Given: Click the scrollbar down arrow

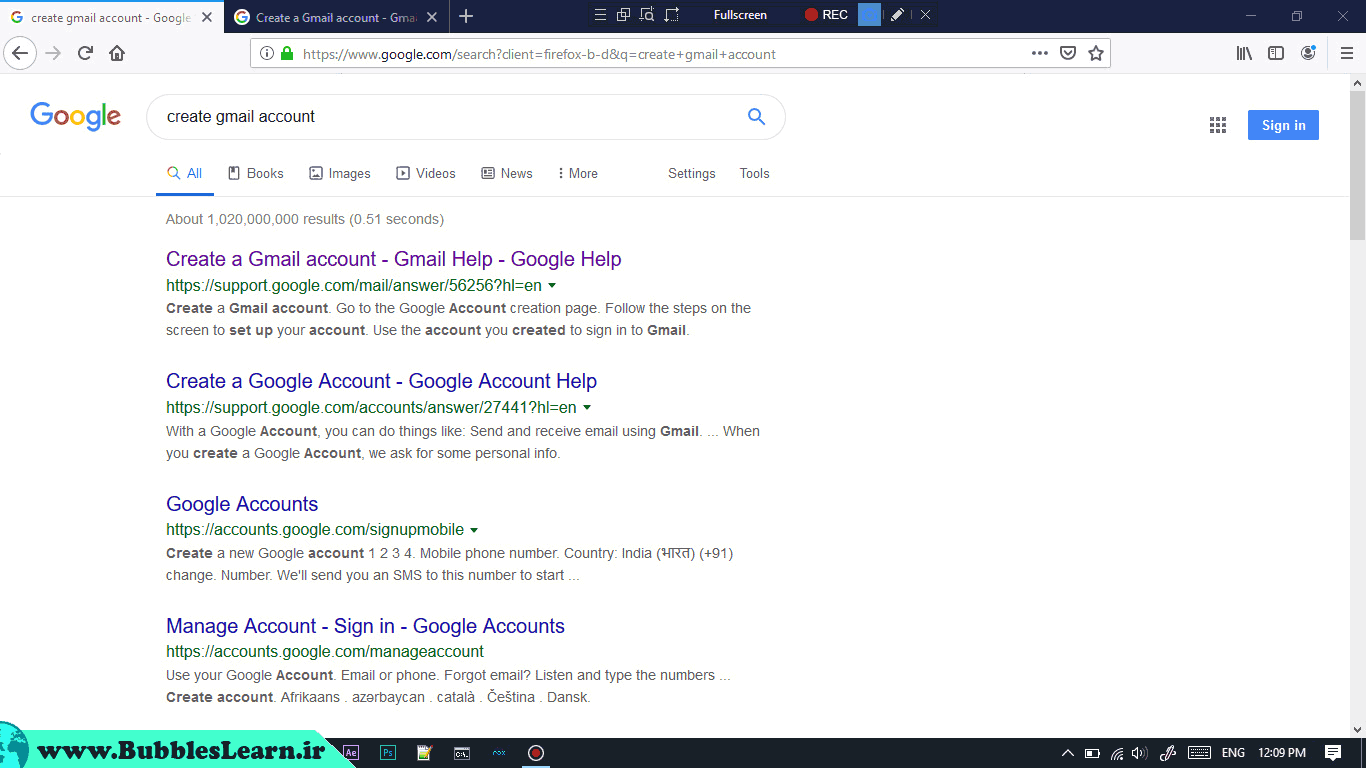Looking at the screenshot, I should point(1357,729).
